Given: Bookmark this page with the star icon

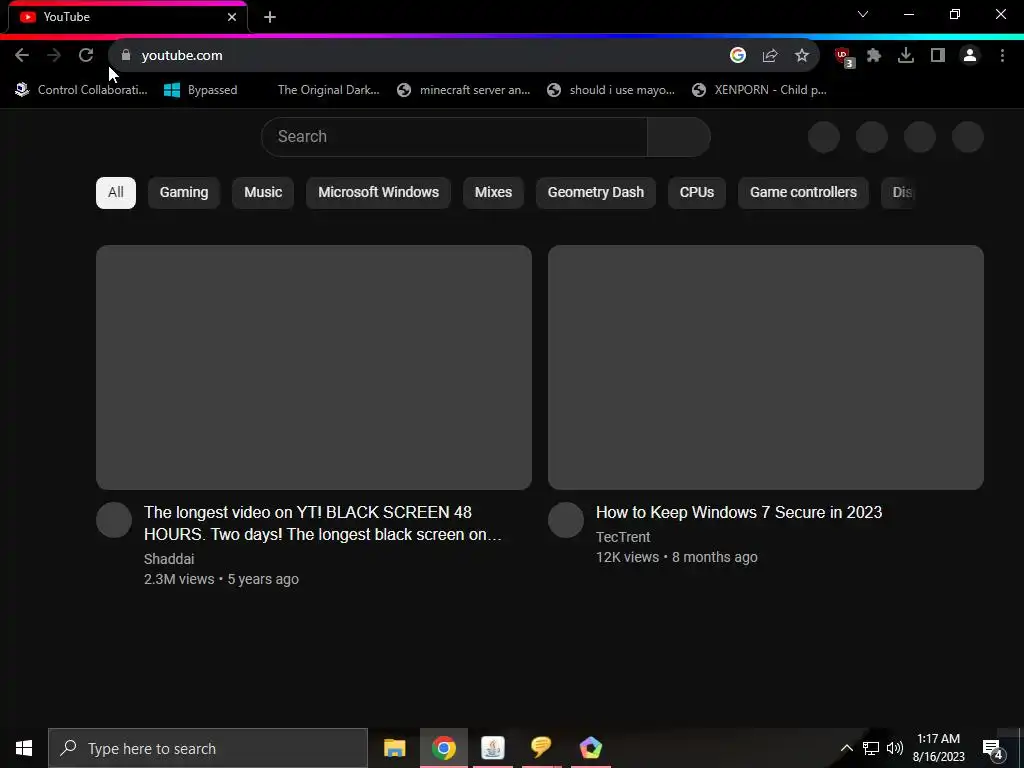Looking at the screenshot, I should tap(802, 56).
